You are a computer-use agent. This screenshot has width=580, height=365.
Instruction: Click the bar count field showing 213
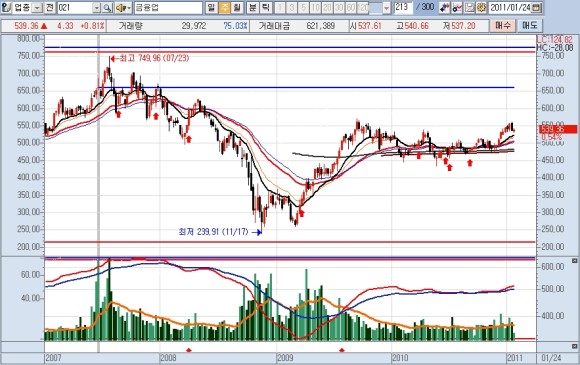tap(403, 8)
